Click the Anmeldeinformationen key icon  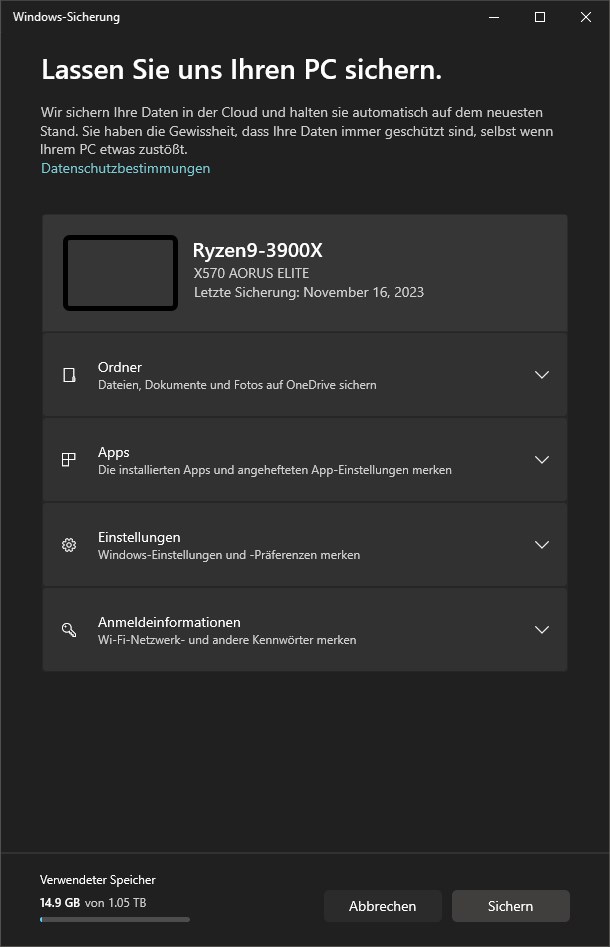click(69, 630)
